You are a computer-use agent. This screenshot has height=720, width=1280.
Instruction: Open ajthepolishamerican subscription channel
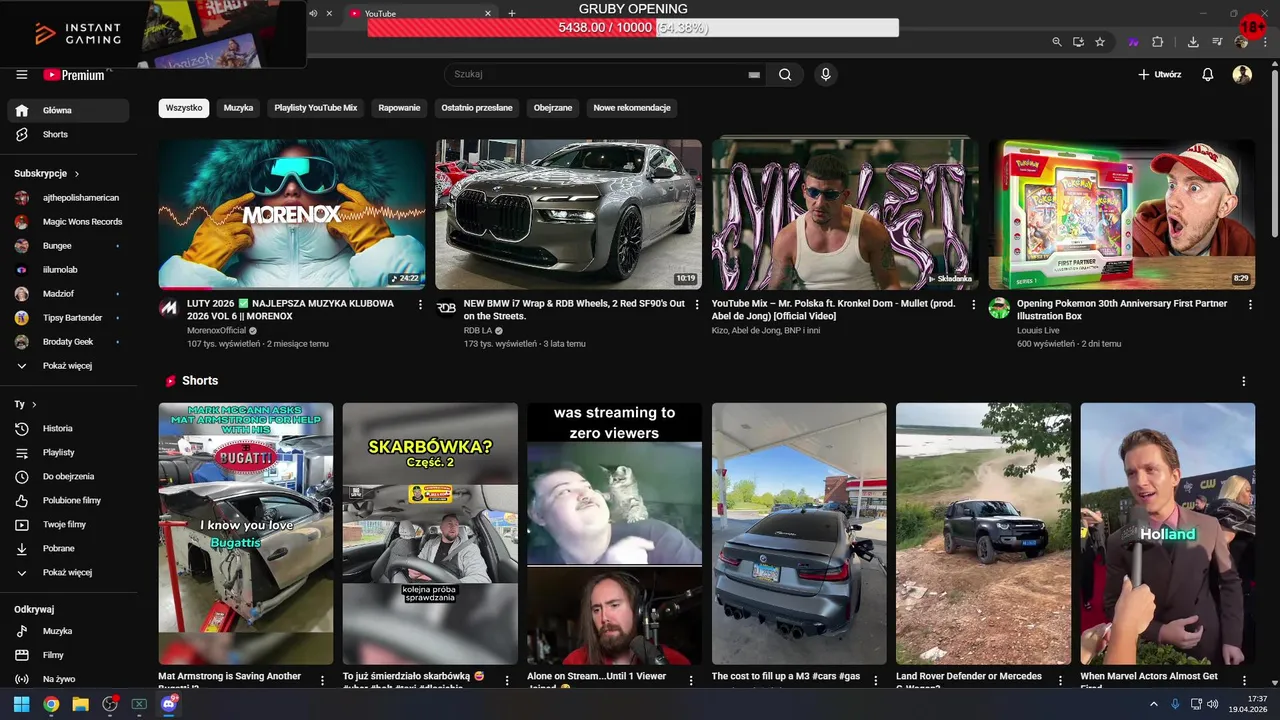point(68,198)
